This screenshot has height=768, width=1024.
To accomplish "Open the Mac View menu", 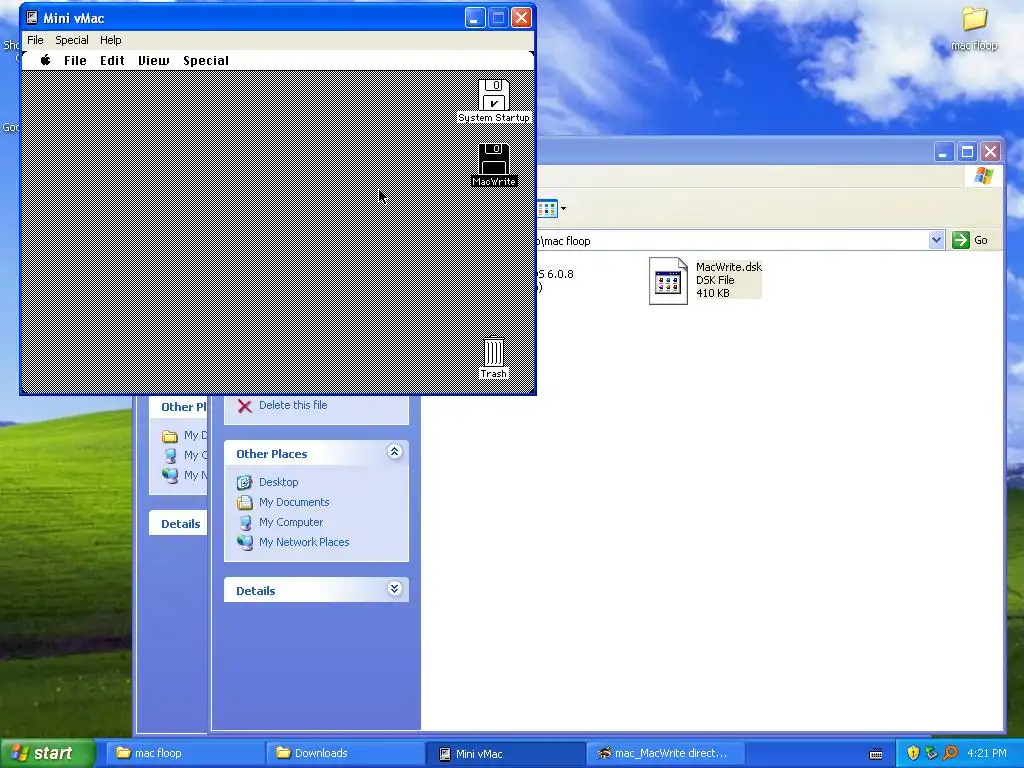I will [x=153, y=61].
